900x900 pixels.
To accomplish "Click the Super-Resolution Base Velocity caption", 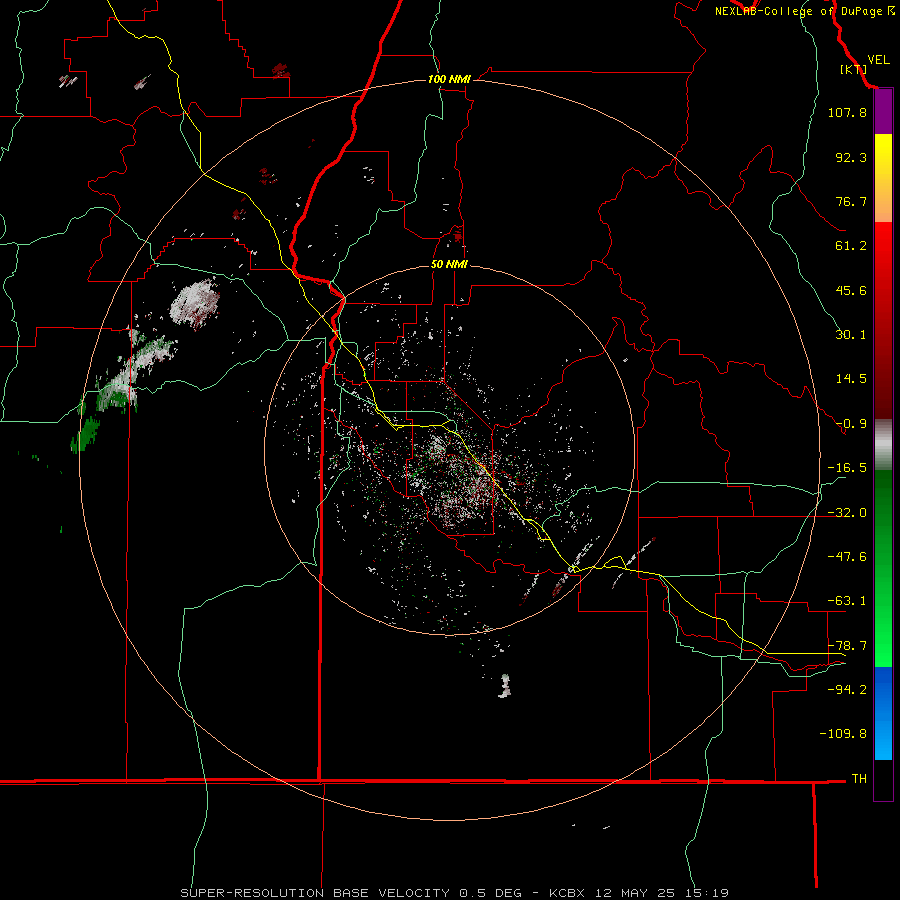I will (454, 893).
